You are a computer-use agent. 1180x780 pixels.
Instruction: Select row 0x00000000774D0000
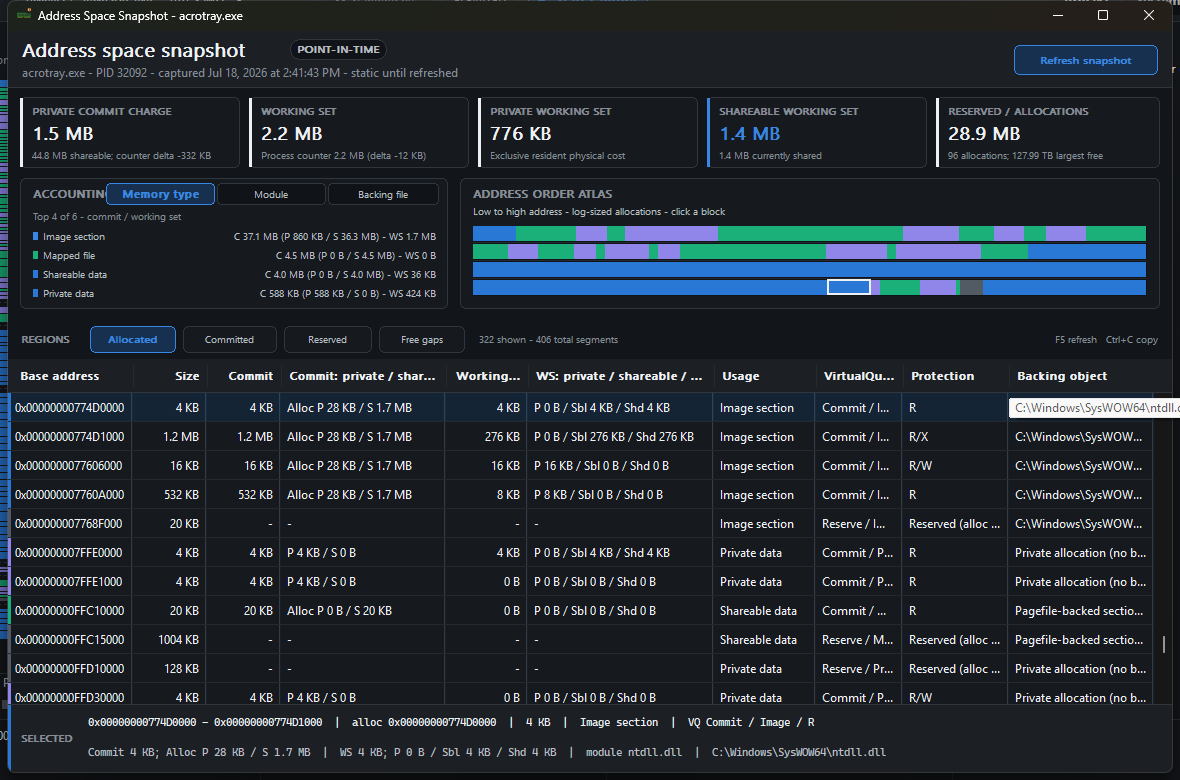coord(581,407)
